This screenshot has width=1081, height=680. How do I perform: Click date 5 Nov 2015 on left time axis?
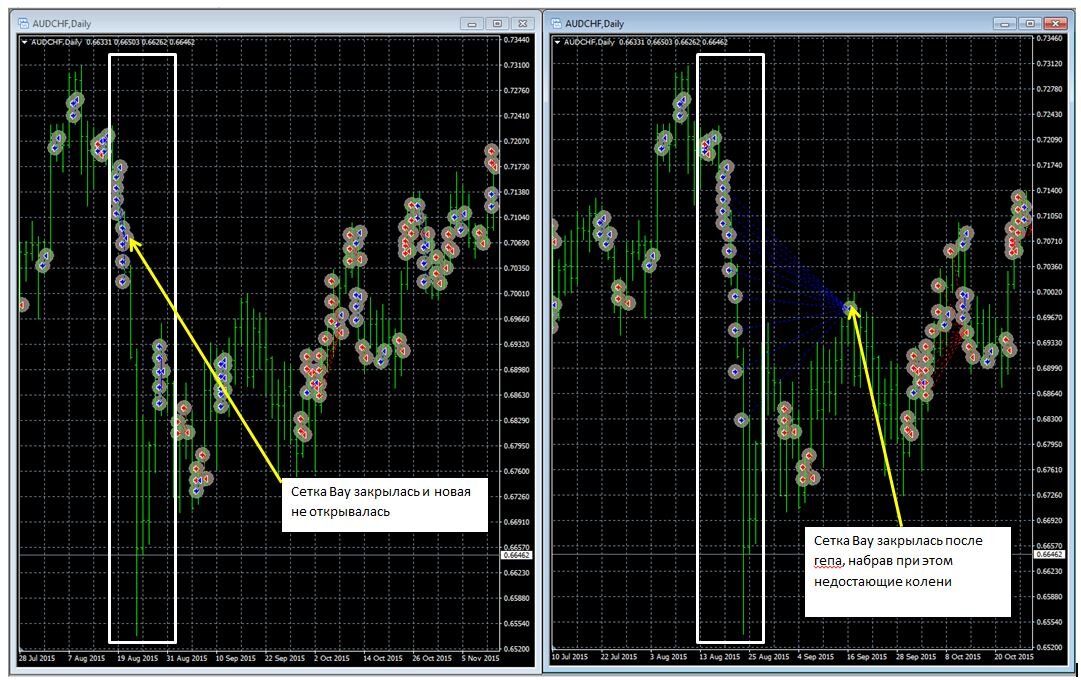click(x=481, y=658)
